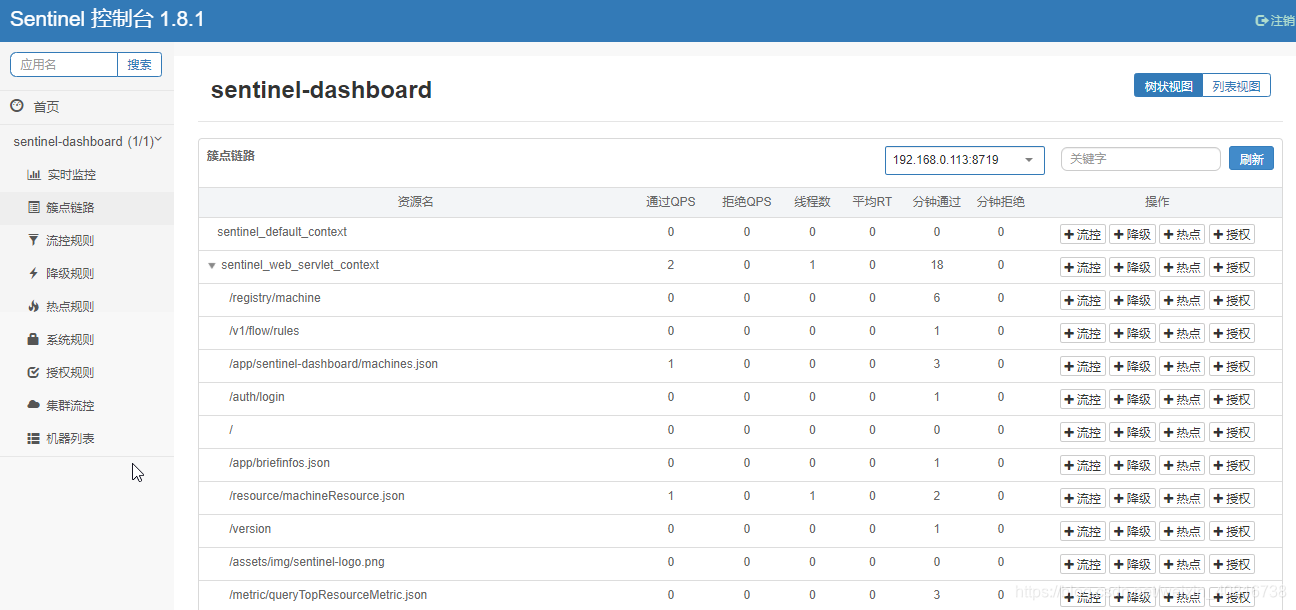
Task: Click the 降级规则 lightning icon
Action: [x=34, y=273]
